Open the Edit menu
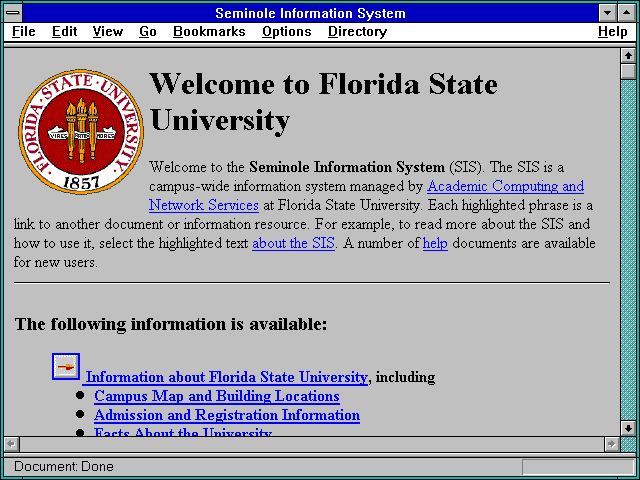Image resolution: width=640 pixels, height=480 pixels. 64,32
